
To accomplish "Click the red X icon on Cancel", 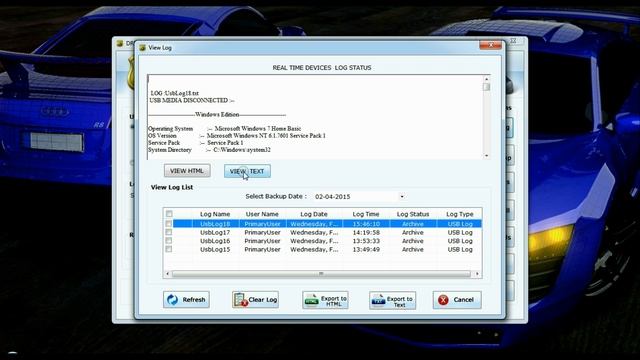I will coord(443,300).
